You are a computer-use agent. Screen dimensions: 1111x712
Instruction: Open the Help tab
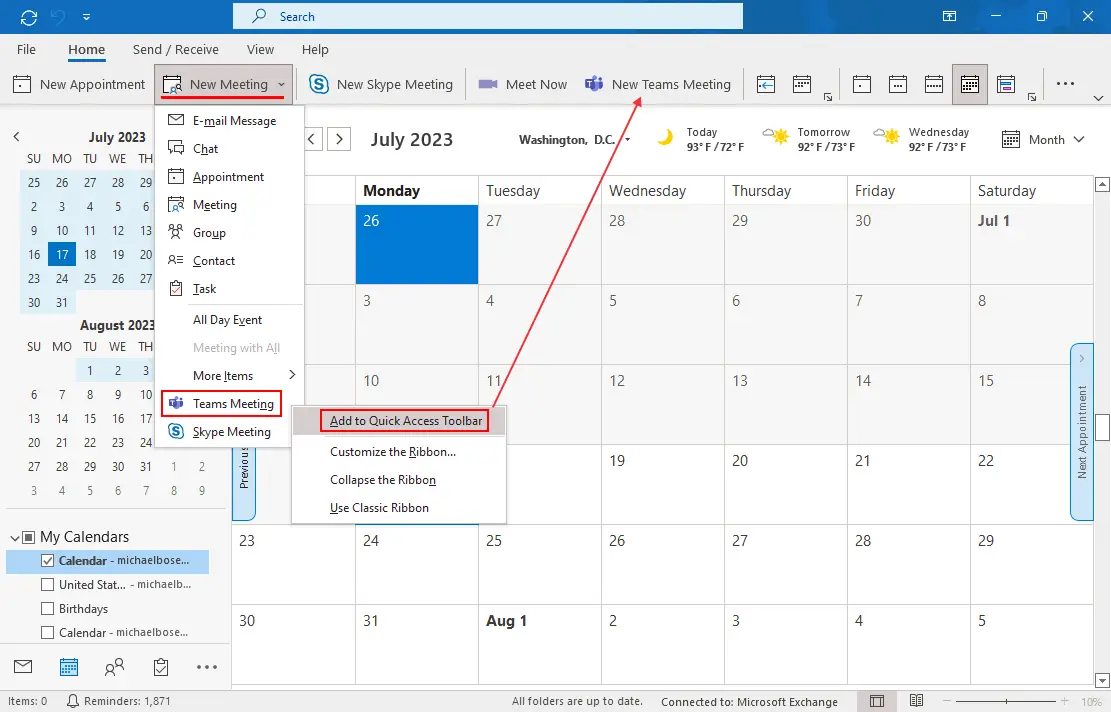315,50
